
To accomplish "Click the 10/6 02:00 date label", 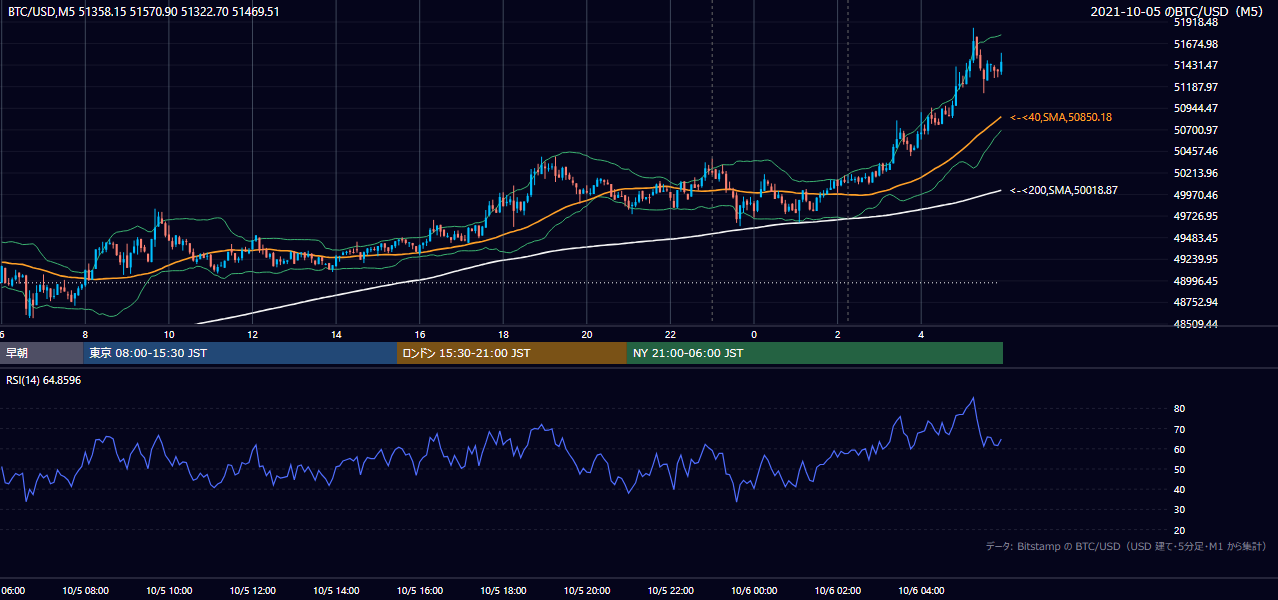I will coord(837,590).
